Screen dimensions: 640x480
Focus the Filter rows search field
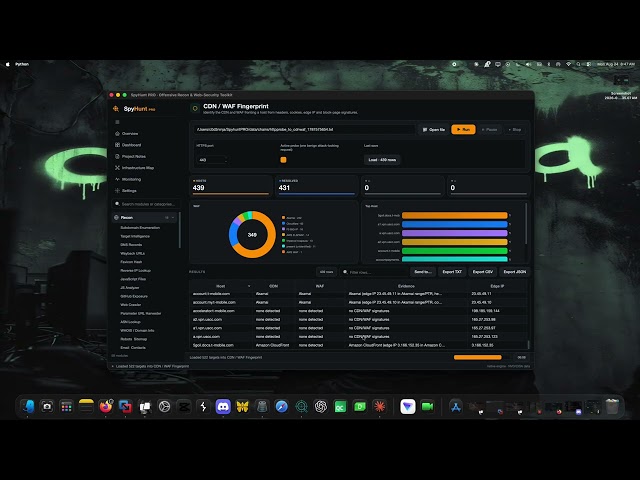click(x=373, y=272)
